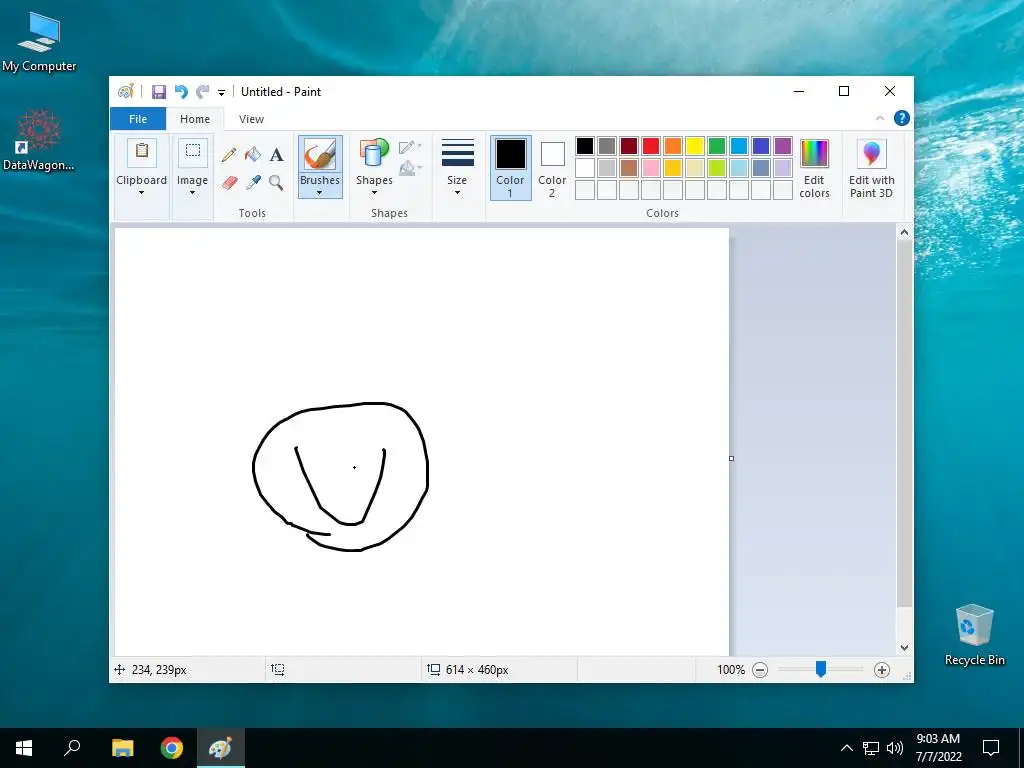Pick the red color swatch

[x=651, y=146]
